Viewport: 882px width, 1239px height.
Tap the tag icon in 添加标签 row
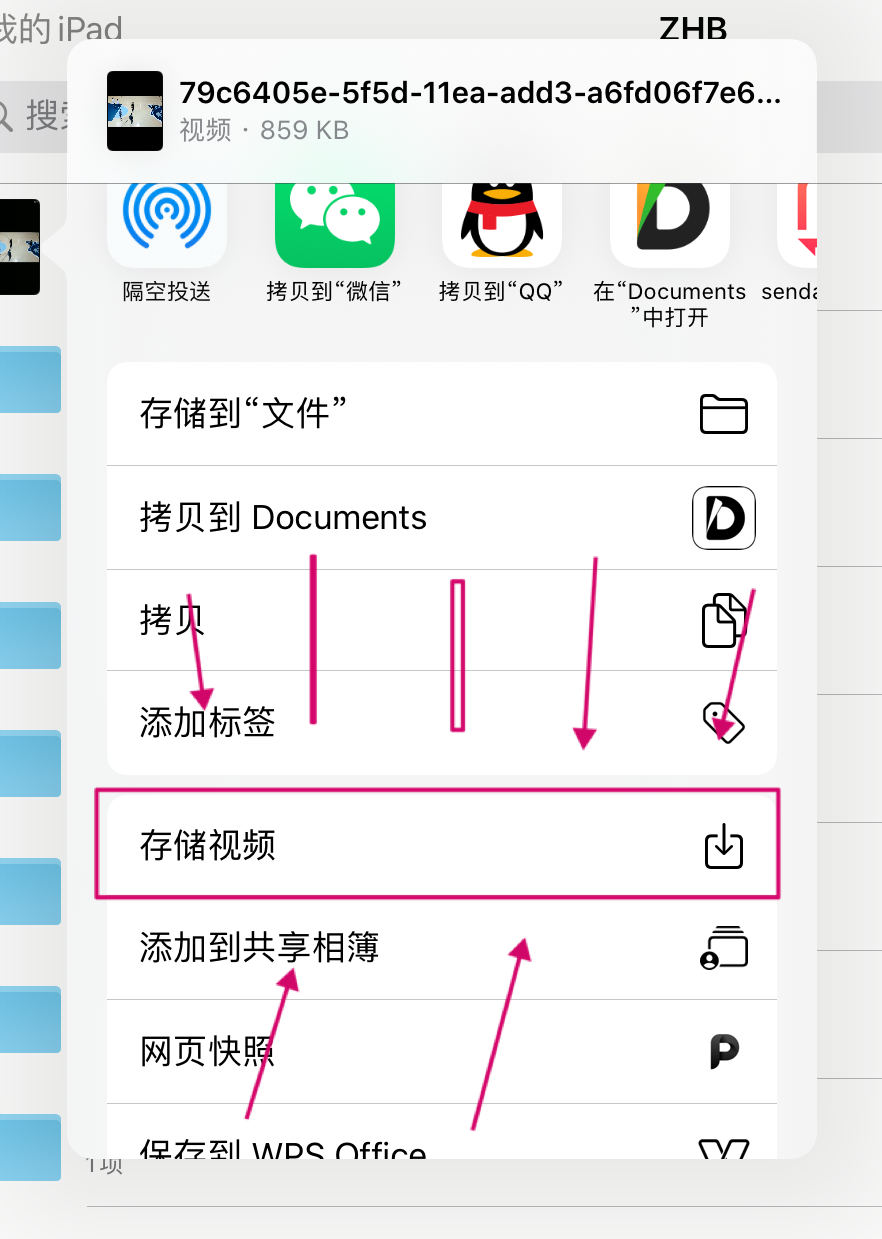click(724, 722)
